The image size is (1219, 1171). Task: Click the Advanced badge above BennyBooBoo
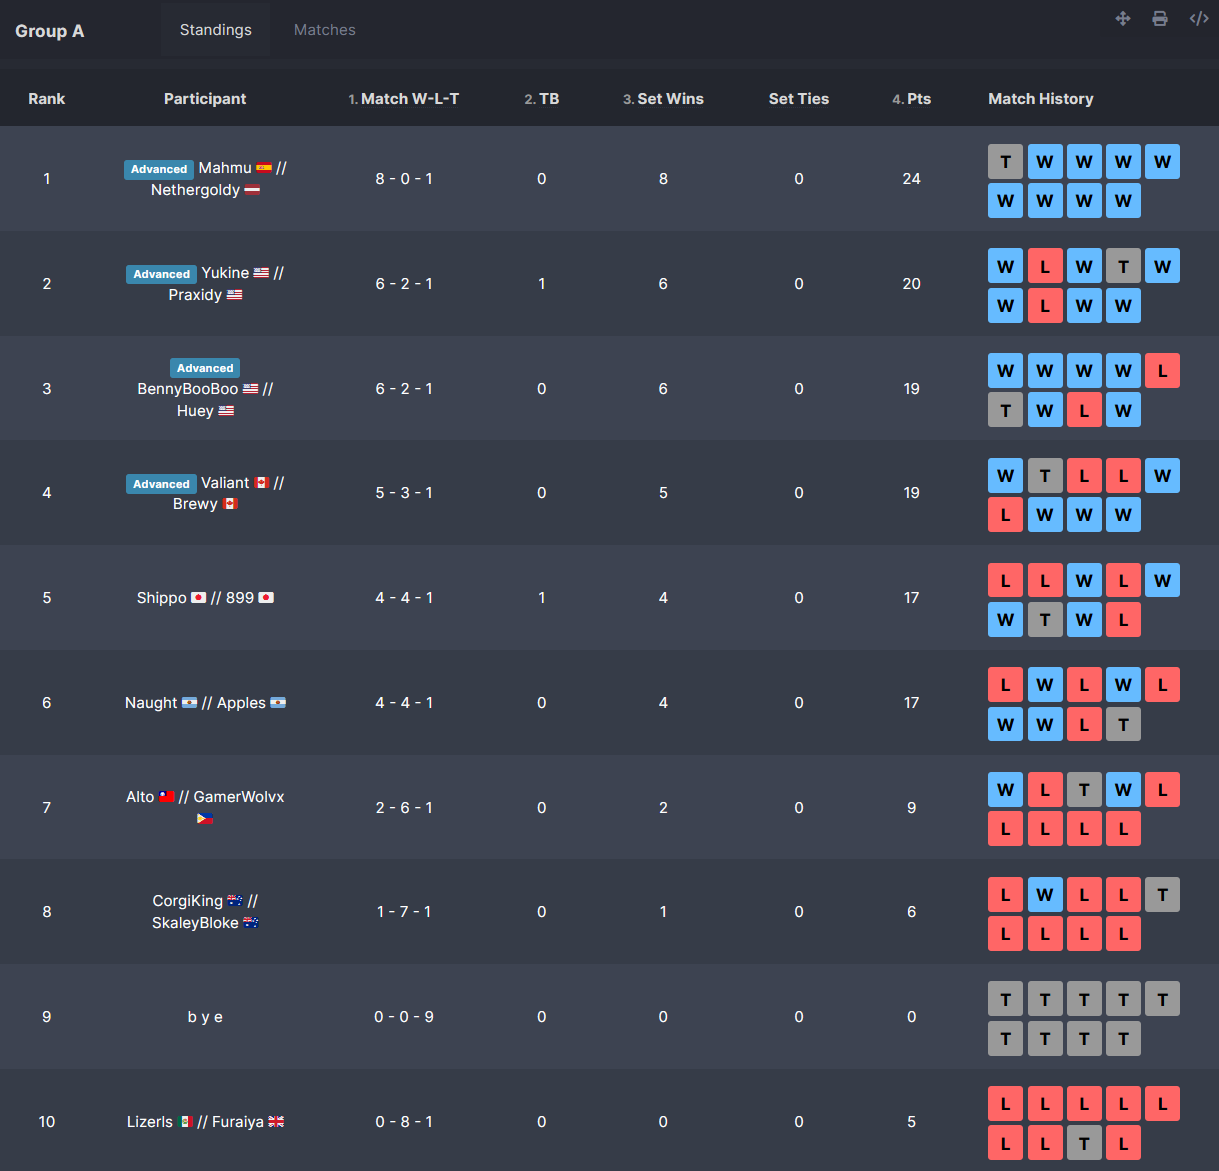(205, 368)
